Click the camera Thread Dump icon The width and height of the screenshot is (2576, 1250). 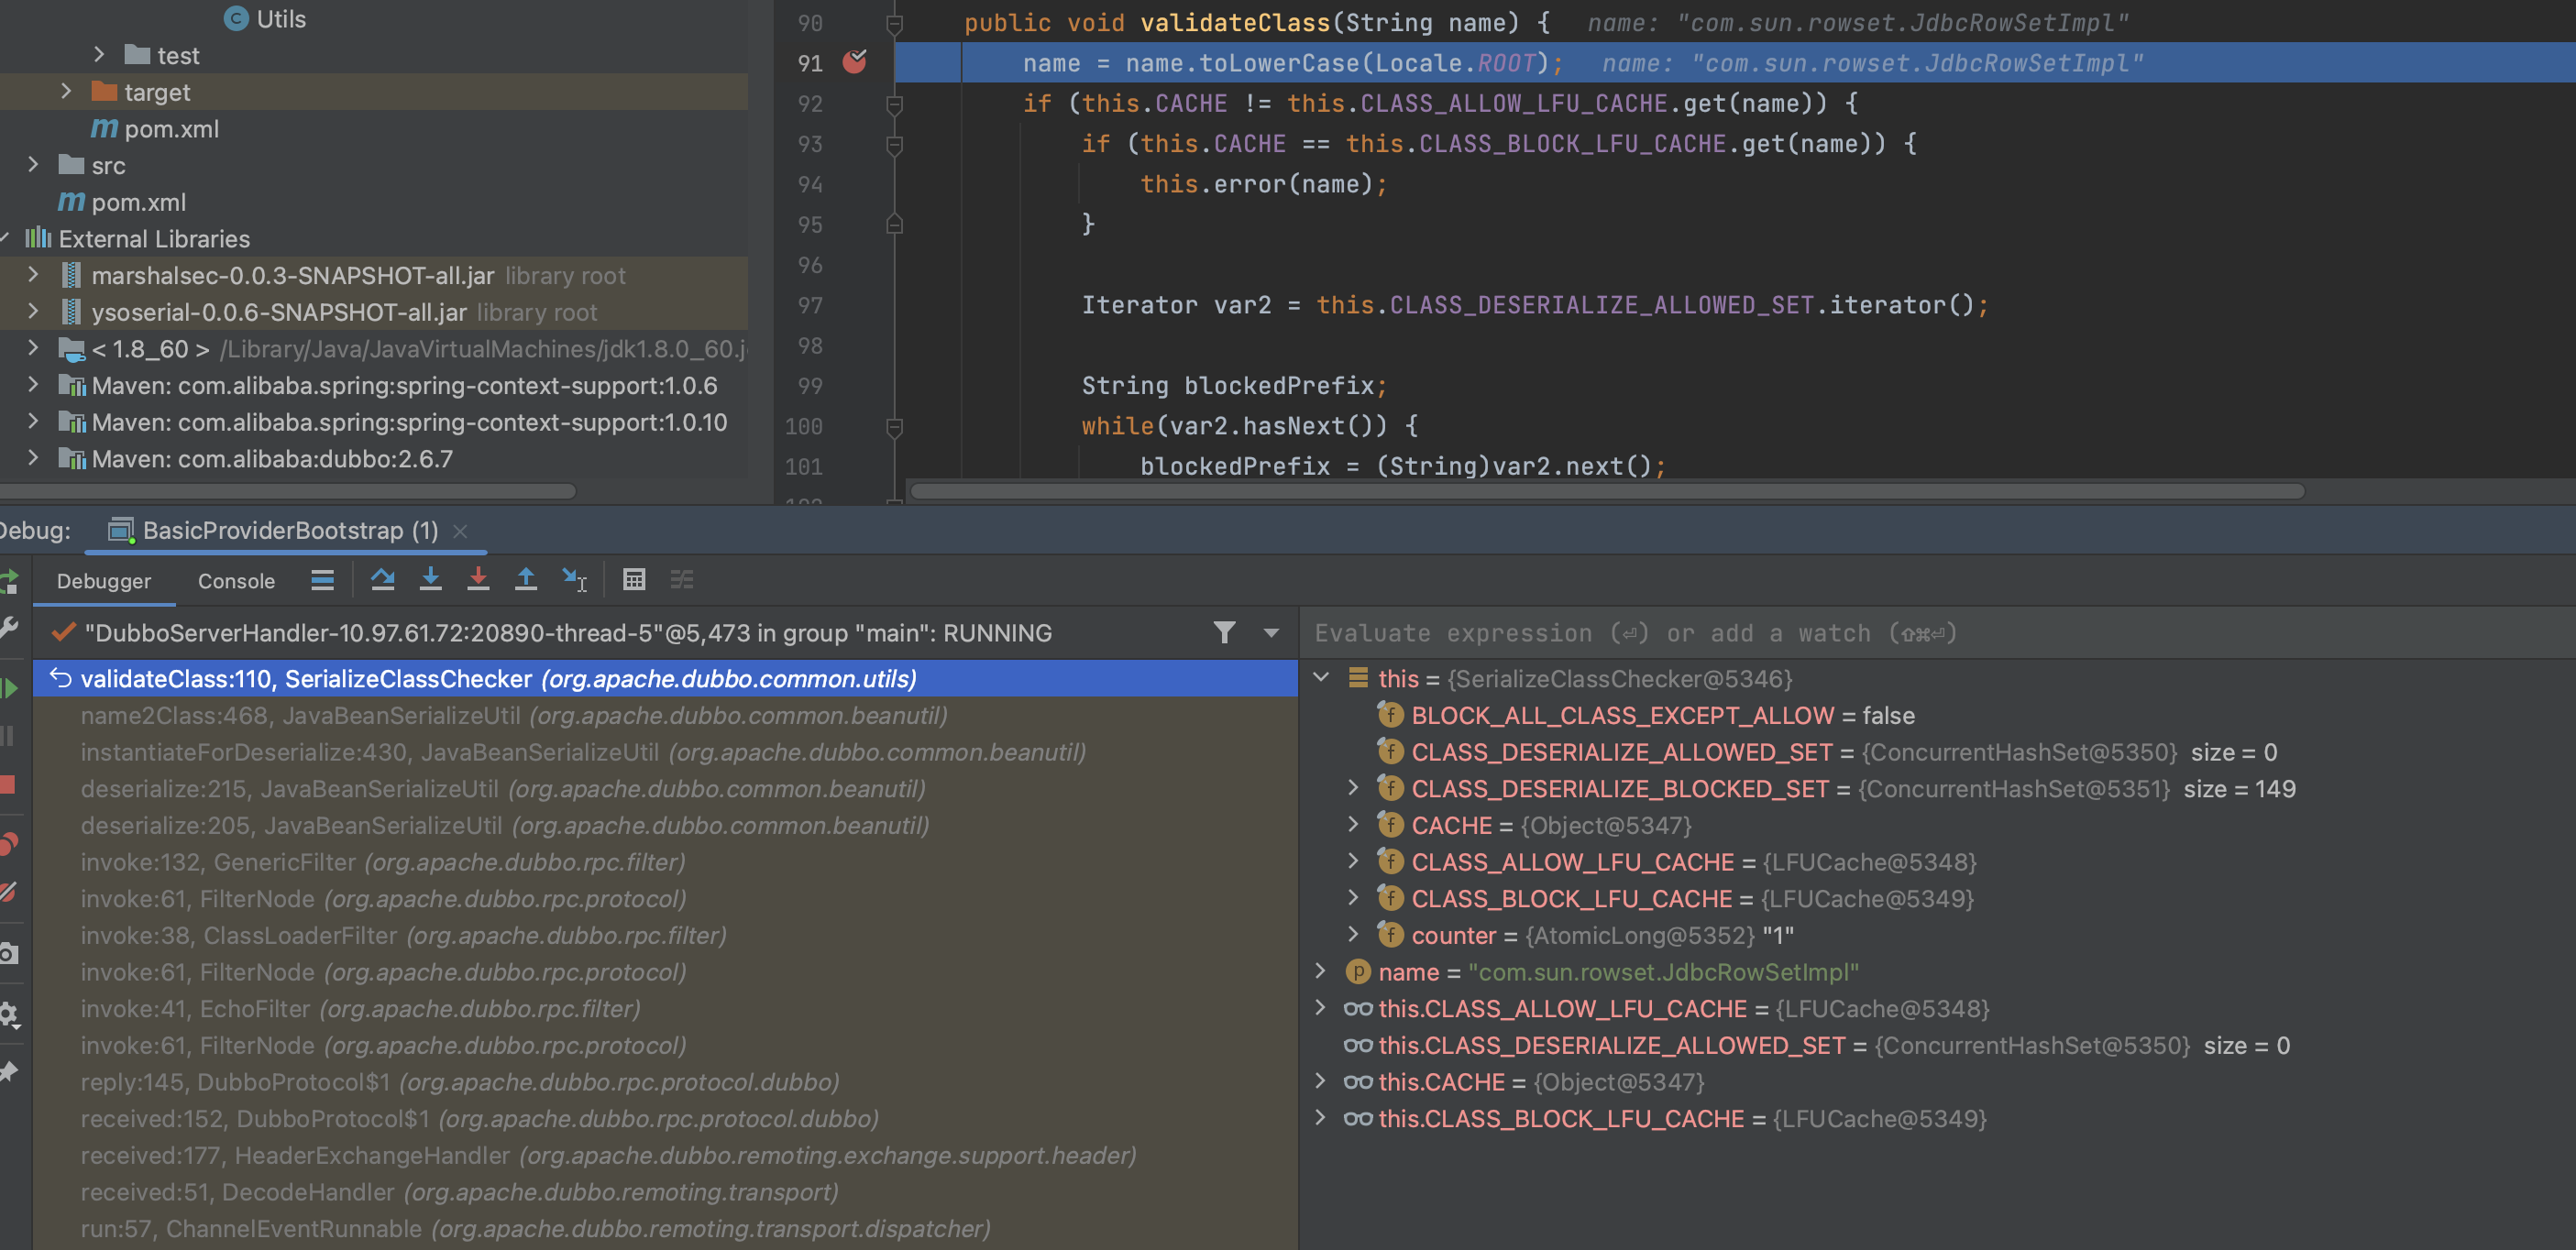click(8, 954)
